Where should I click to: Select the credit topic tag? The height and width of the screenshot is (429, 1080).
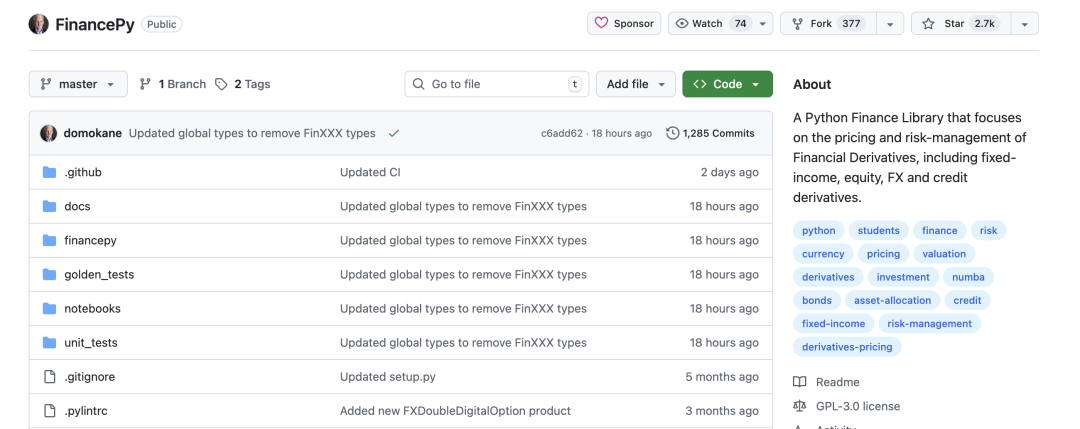click(x=968, y=300)
